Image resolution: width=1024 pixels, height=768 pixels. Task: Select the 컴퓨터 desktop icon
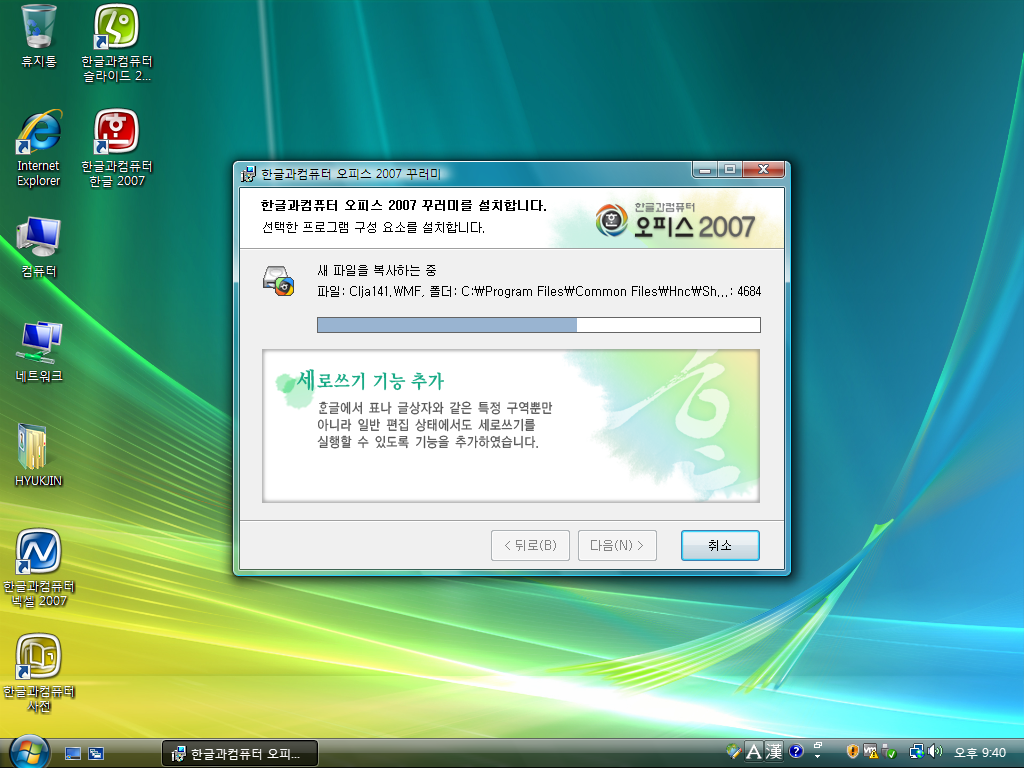(x=39, y=247)
